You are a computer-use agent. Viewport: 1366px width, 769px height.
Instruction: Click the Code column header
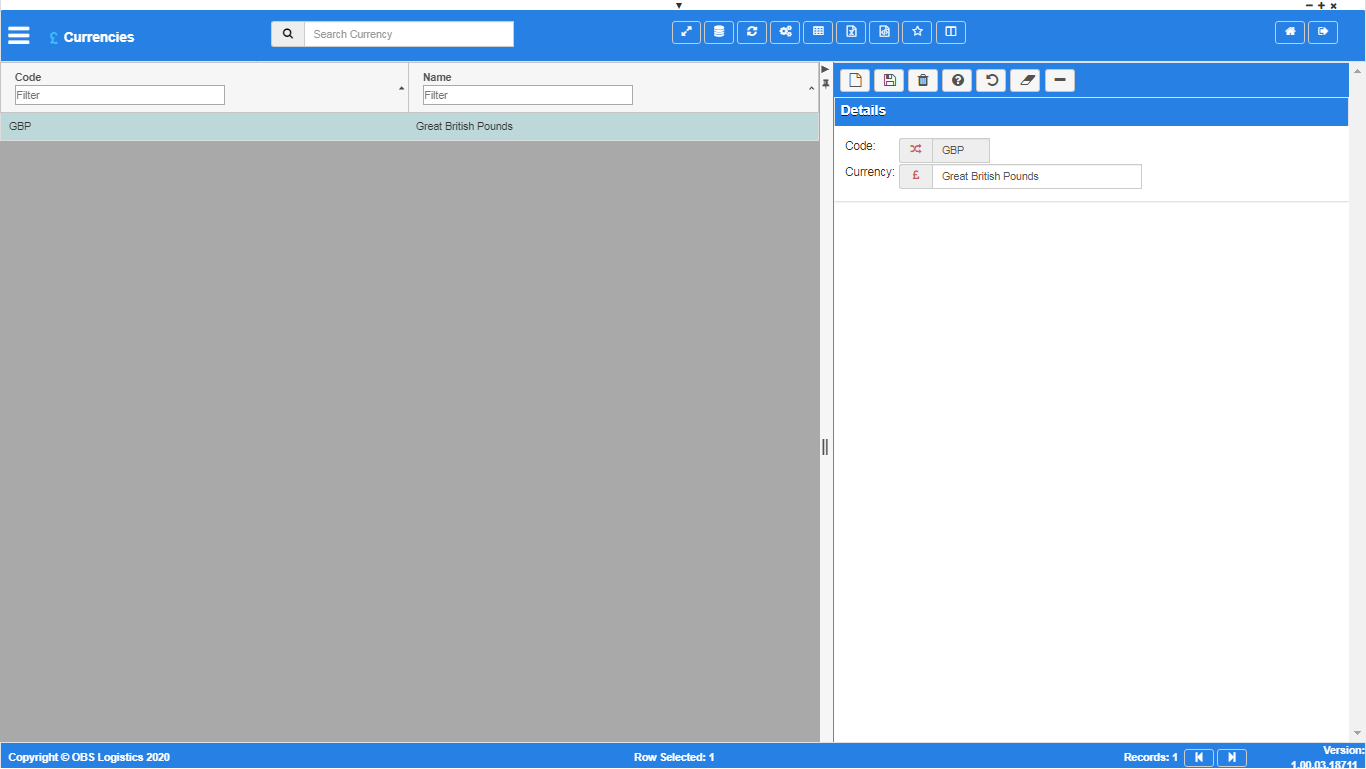[28, 77]
